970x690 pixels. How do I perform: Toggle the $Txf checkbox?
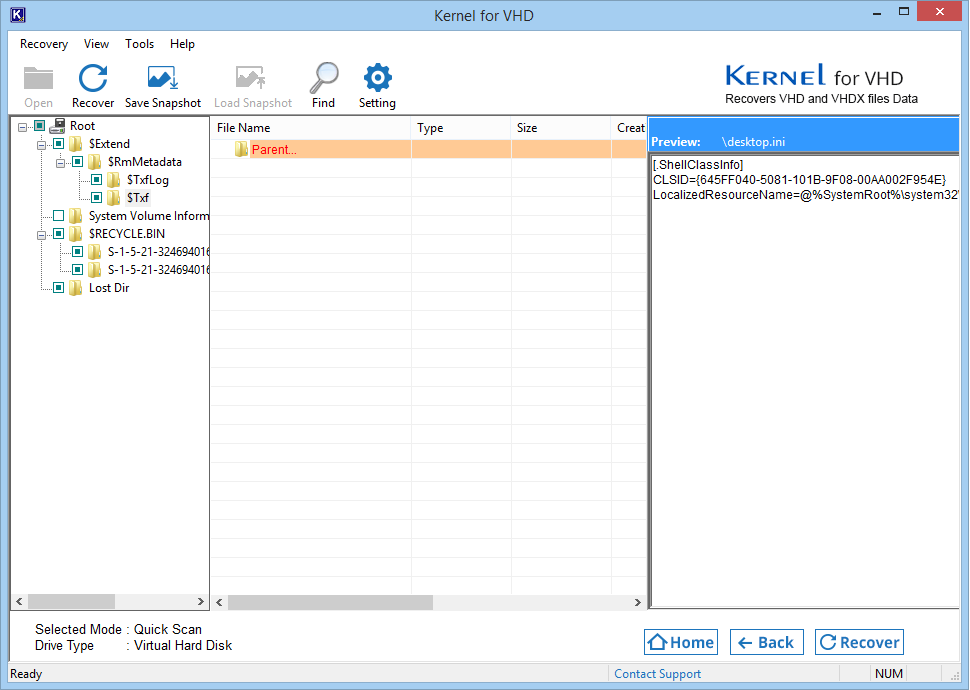point(97,198)
